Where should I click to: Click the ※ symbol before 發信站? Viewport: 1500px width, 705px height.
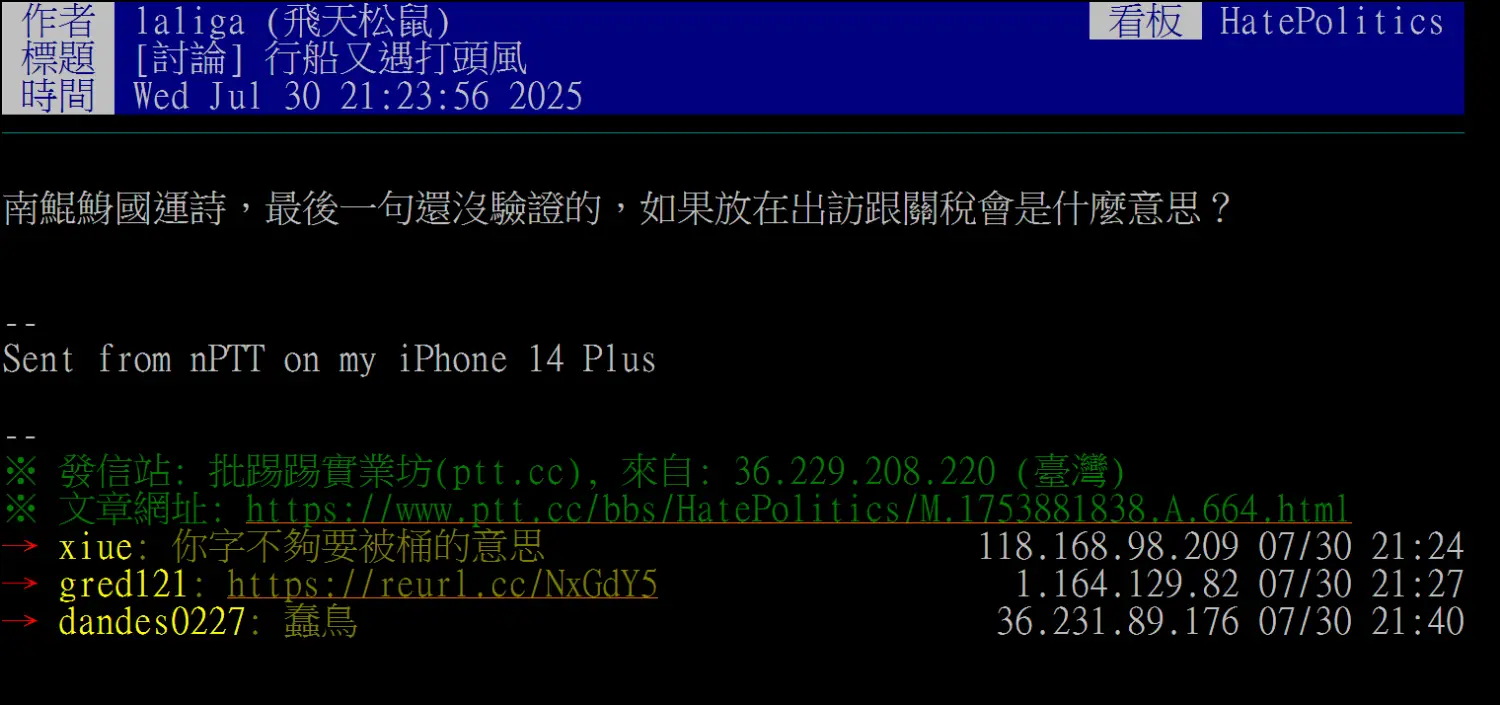point(20,471)
